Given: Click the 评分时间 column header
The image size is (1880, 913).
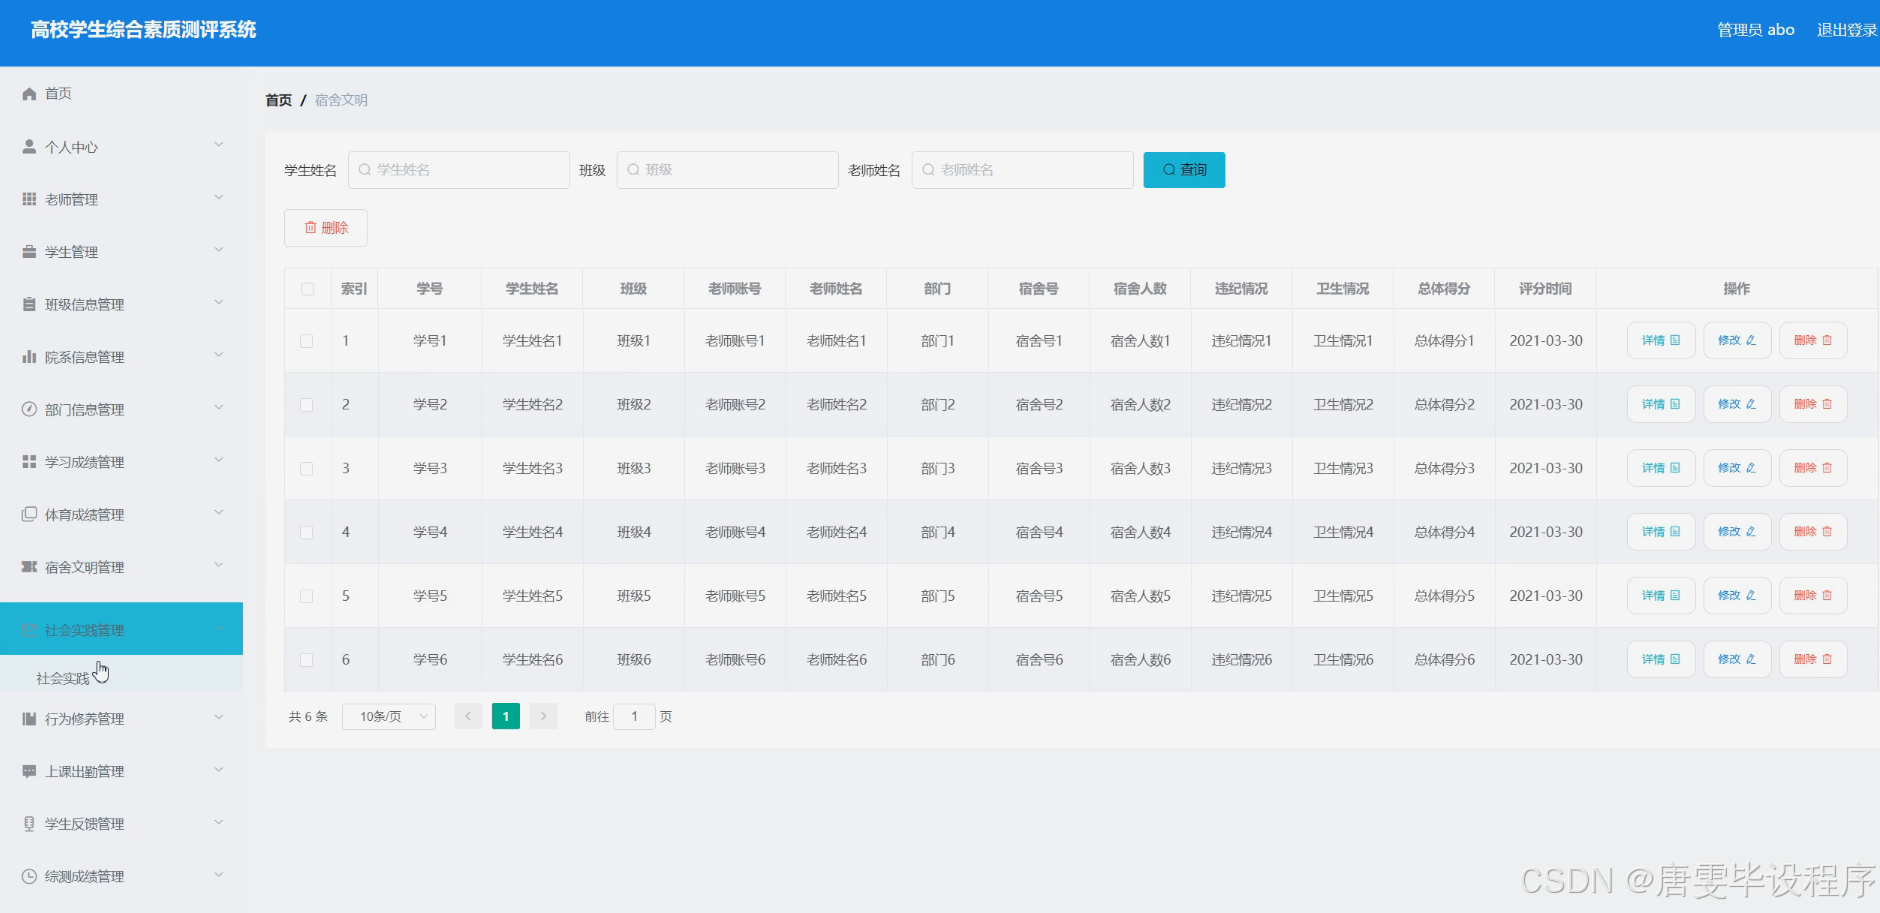Looking at the screenshot, I should click(x=1545, y=289).
